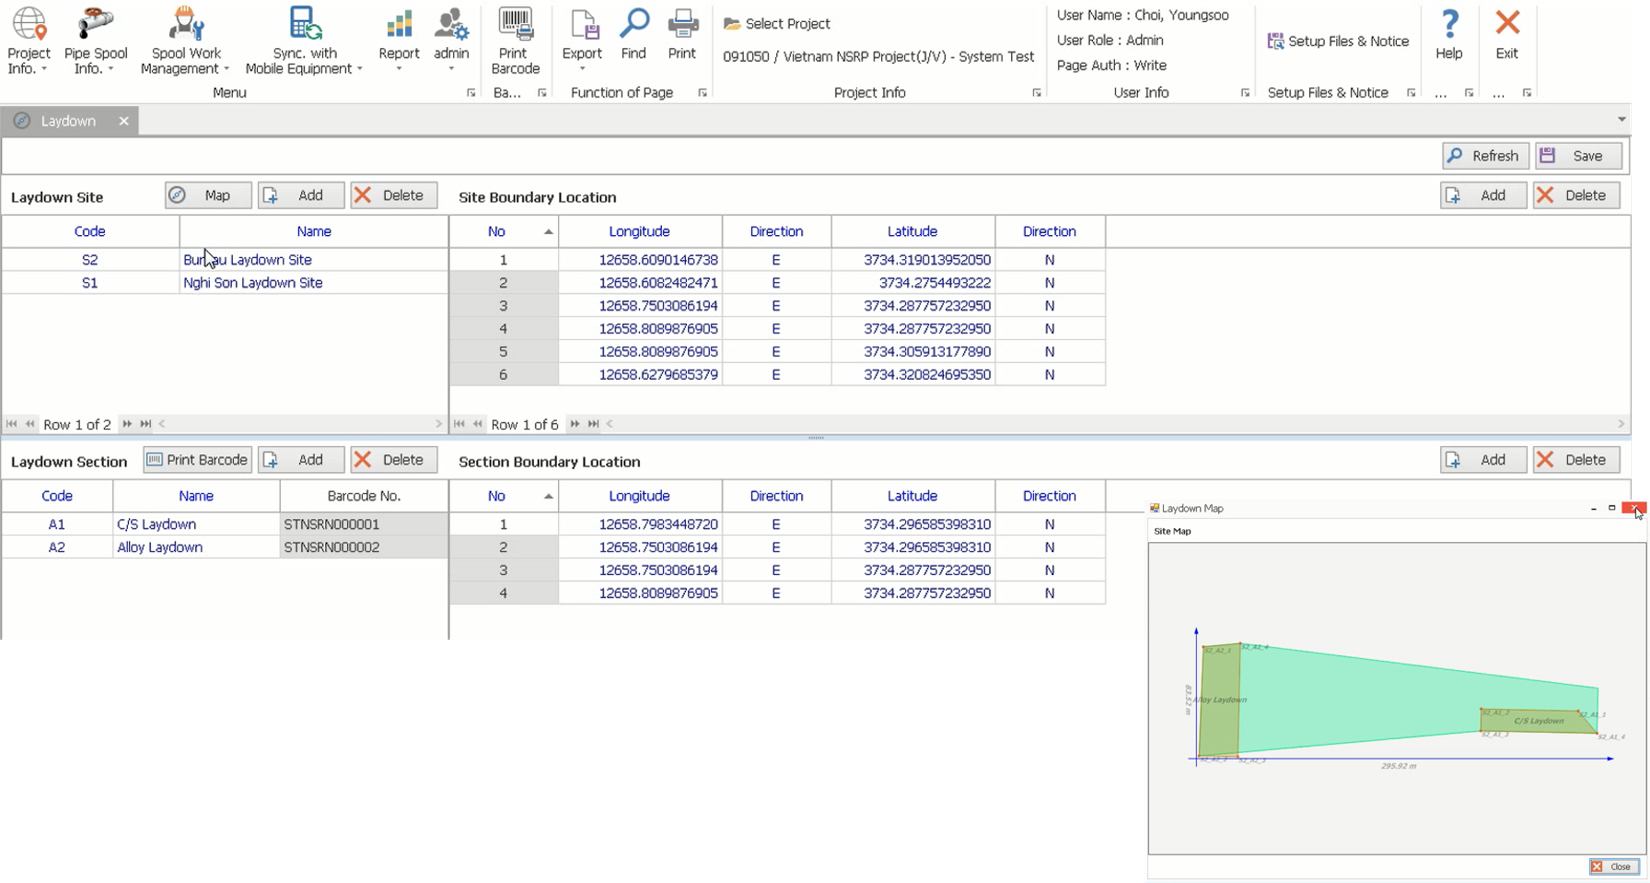
Task: Open the admin dropdown menu
Action: 451,68
